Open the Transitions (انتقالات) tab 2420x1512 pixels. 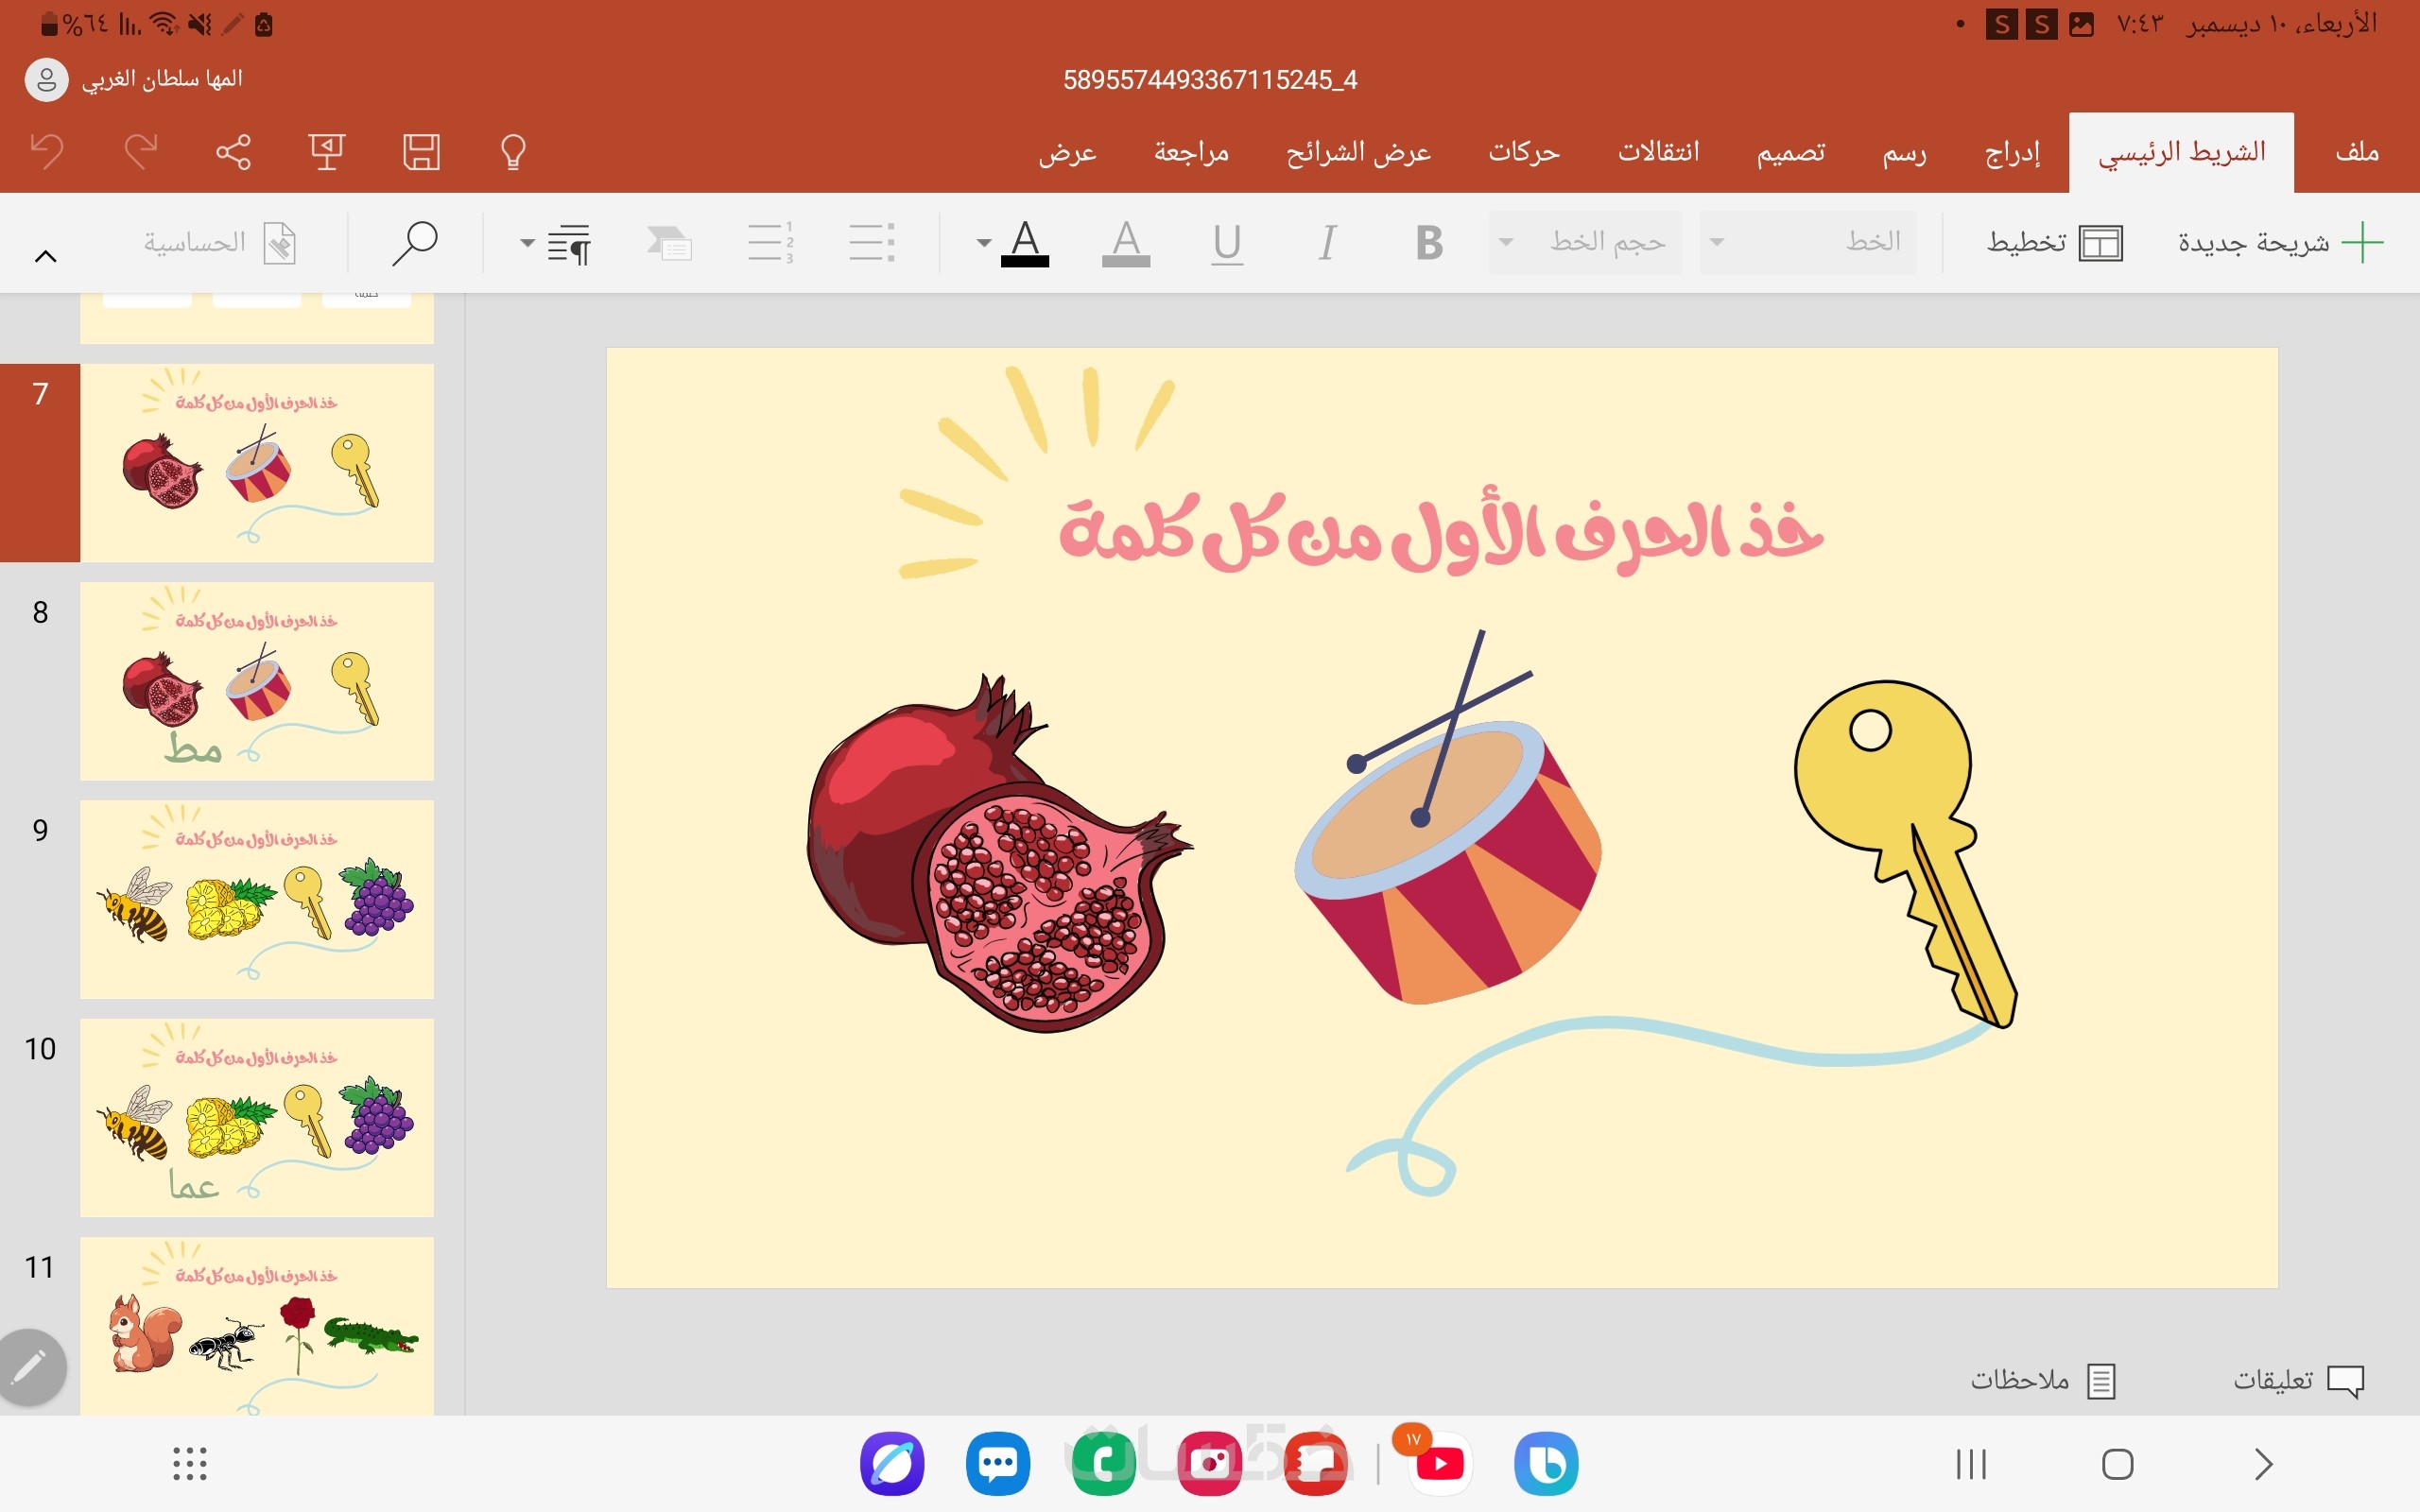point(1658,152)
